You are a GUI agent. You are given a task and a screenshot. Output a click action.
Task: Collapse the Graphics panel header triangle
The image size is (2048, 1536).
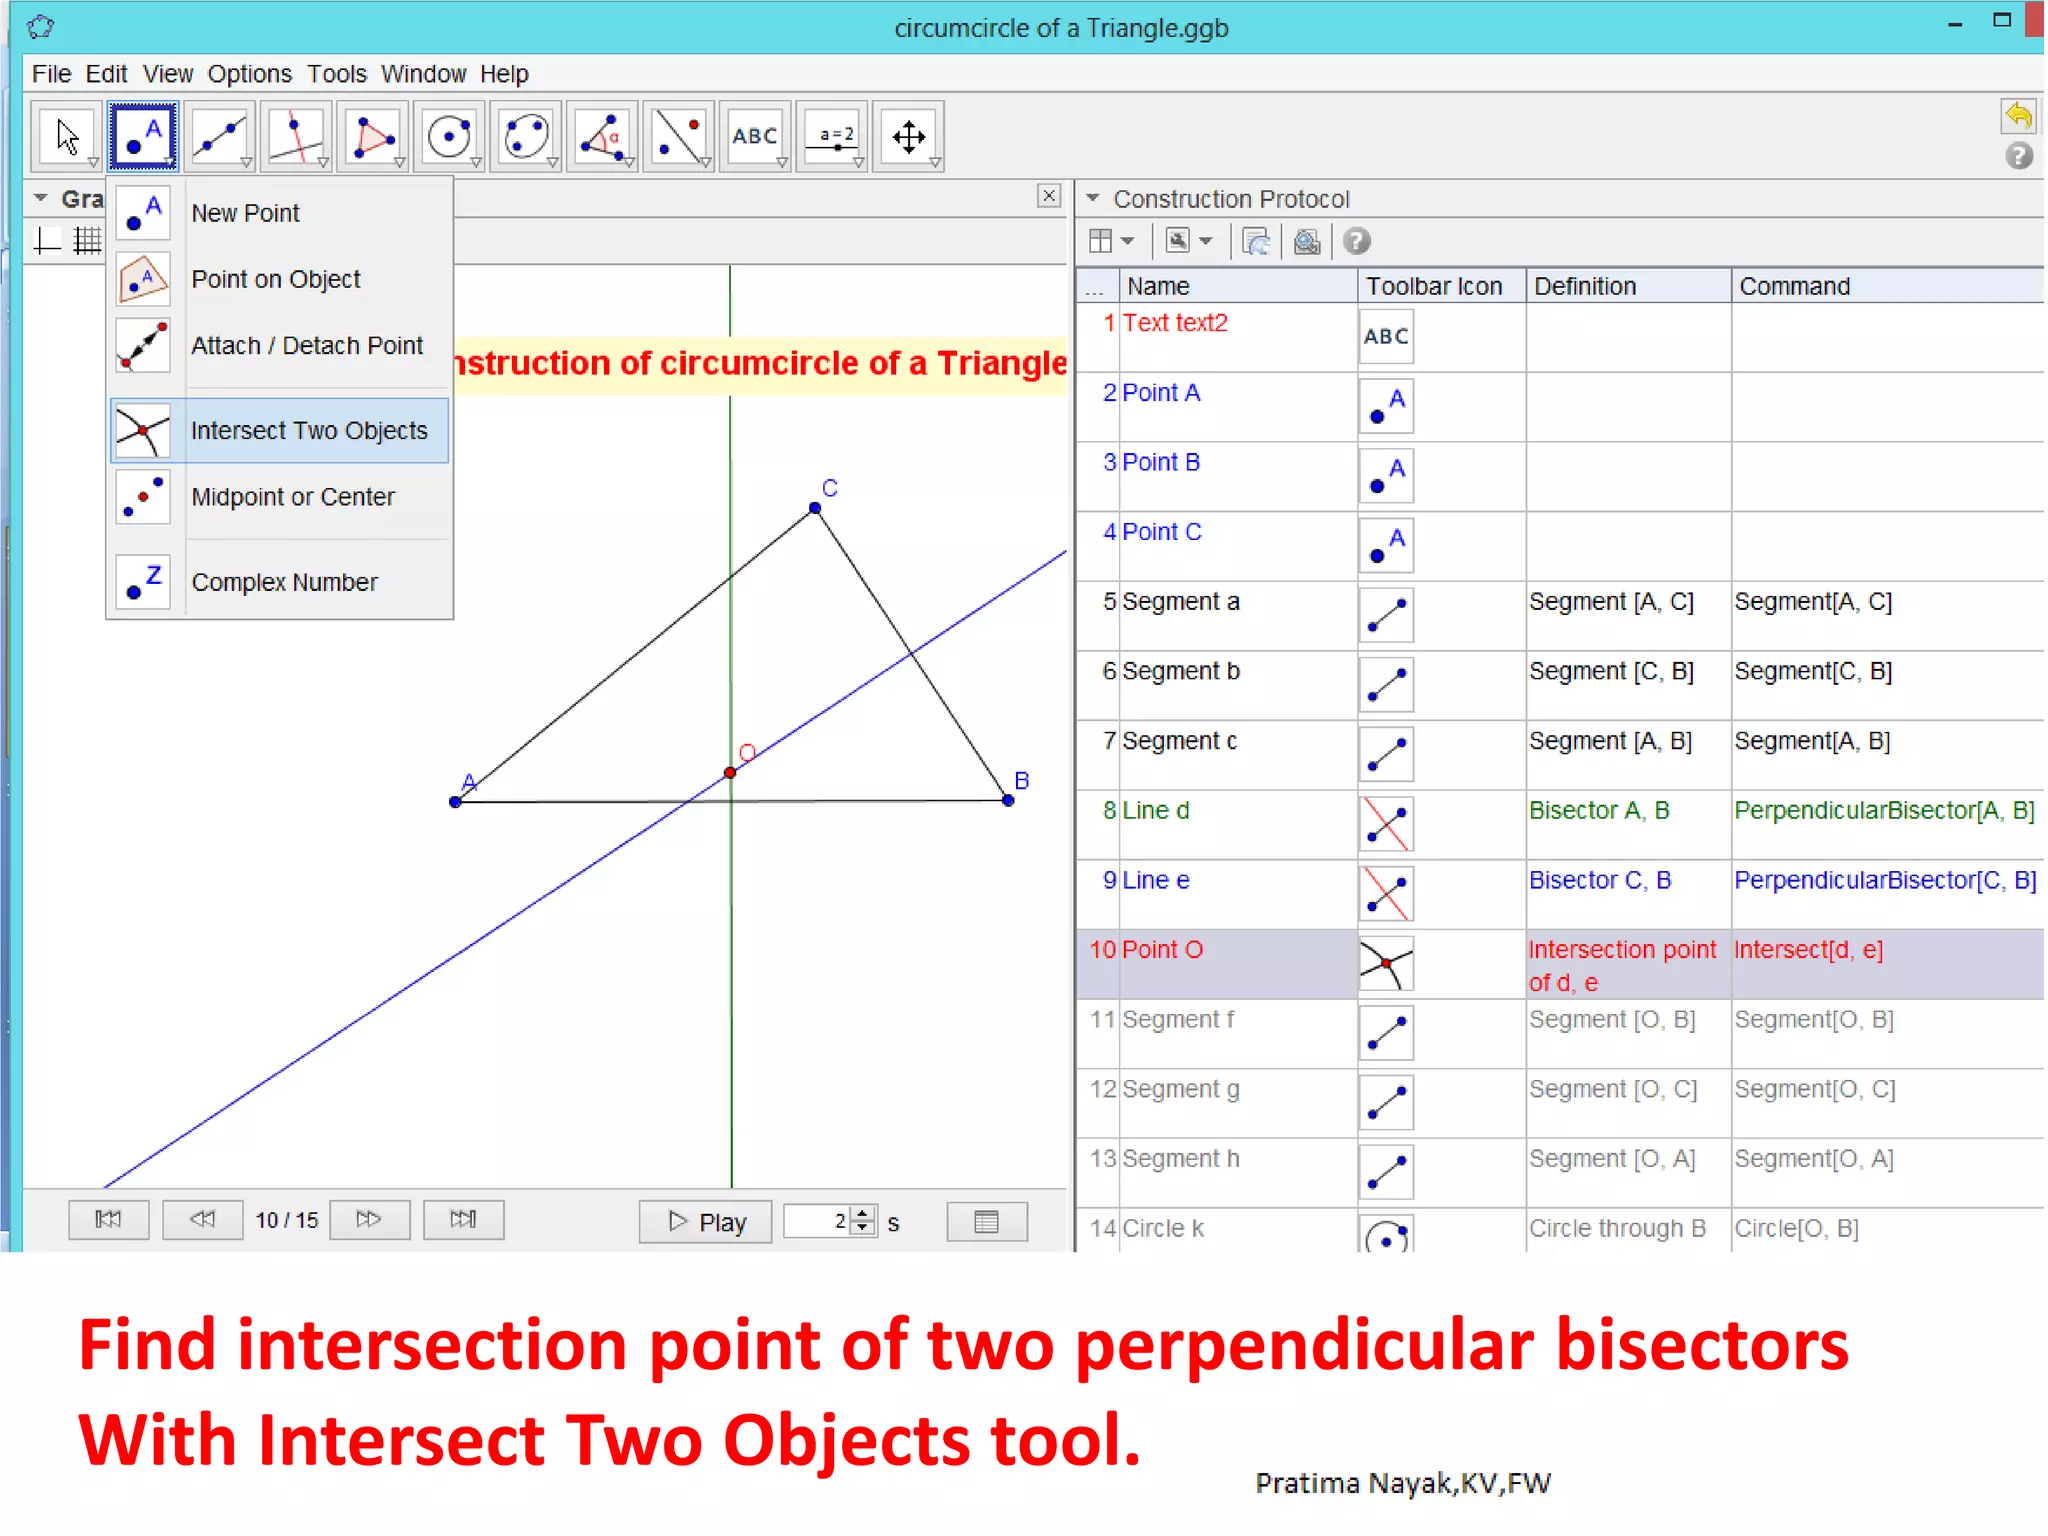pyautogui.click(x=41, y=198)
